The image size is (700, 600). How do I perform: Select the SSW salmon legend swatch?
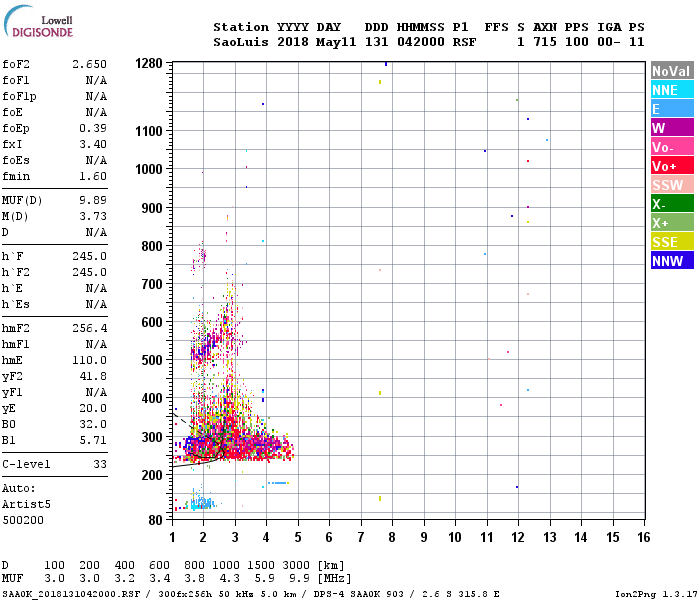[x=672, y=185]
